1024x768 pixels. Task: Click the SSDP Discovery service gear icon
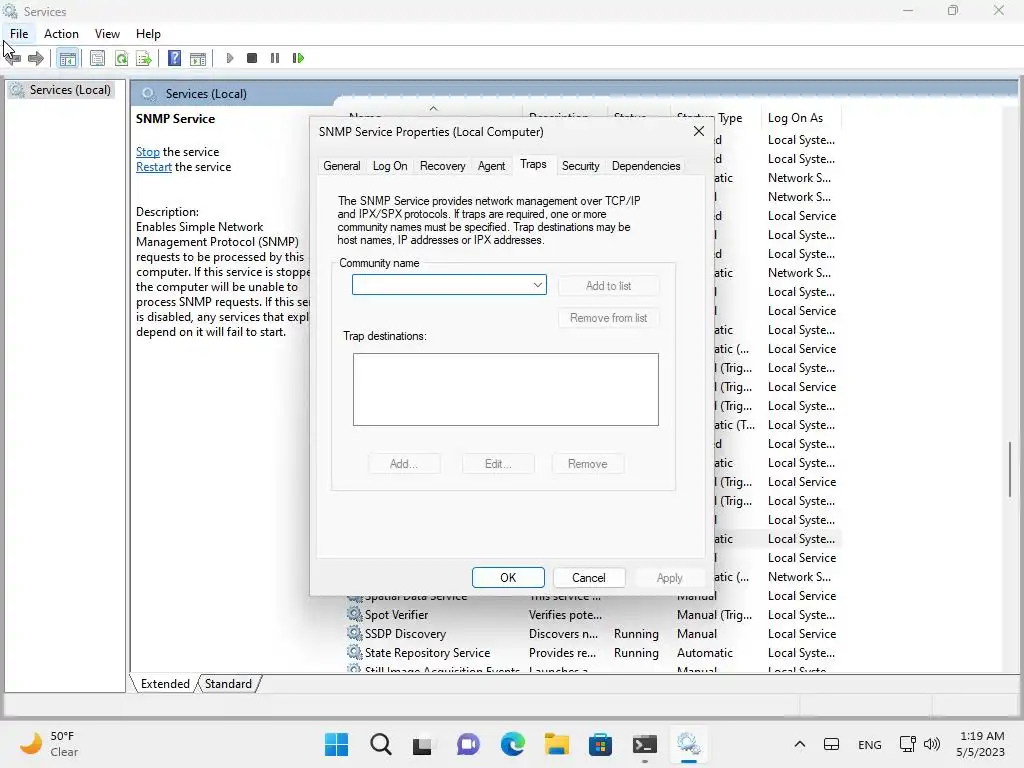tap(354, 633)
